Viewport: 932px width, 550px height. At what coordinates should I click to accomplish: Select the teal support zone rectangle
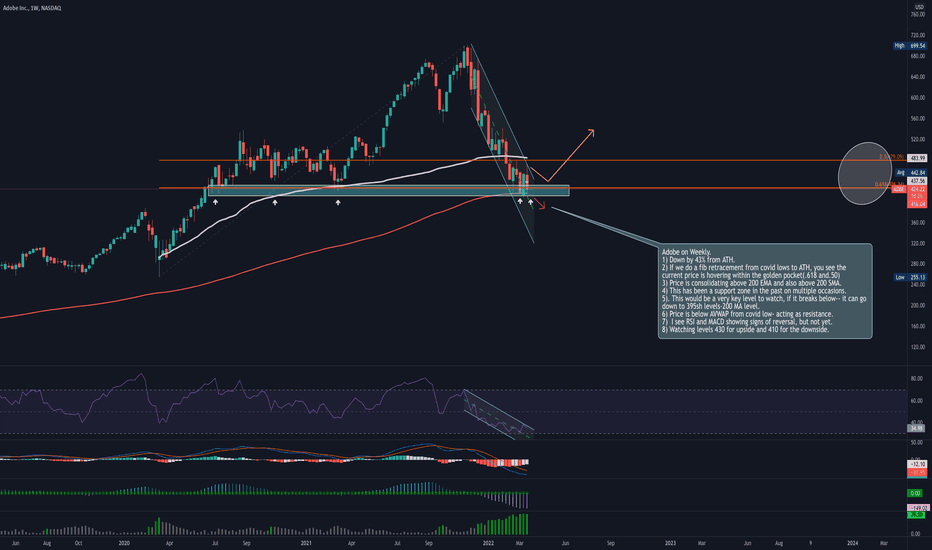(389, 190)
